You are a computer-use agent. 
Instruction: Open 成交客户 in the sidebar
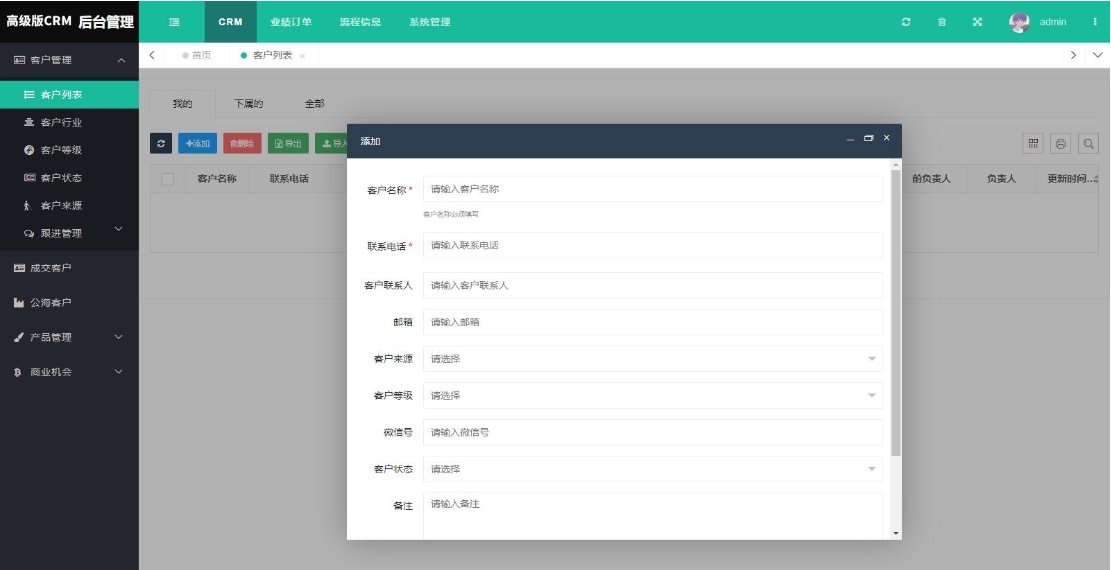(x=69, y=268)
